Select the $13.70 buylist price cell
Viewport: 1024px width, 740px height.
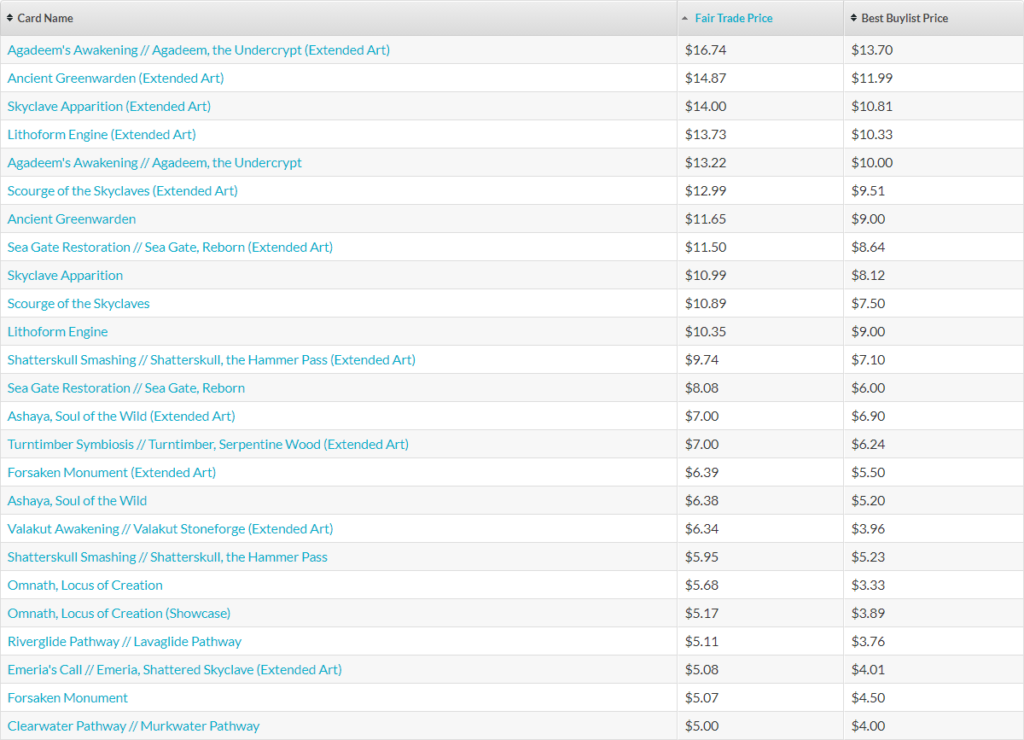pos(934,50)
